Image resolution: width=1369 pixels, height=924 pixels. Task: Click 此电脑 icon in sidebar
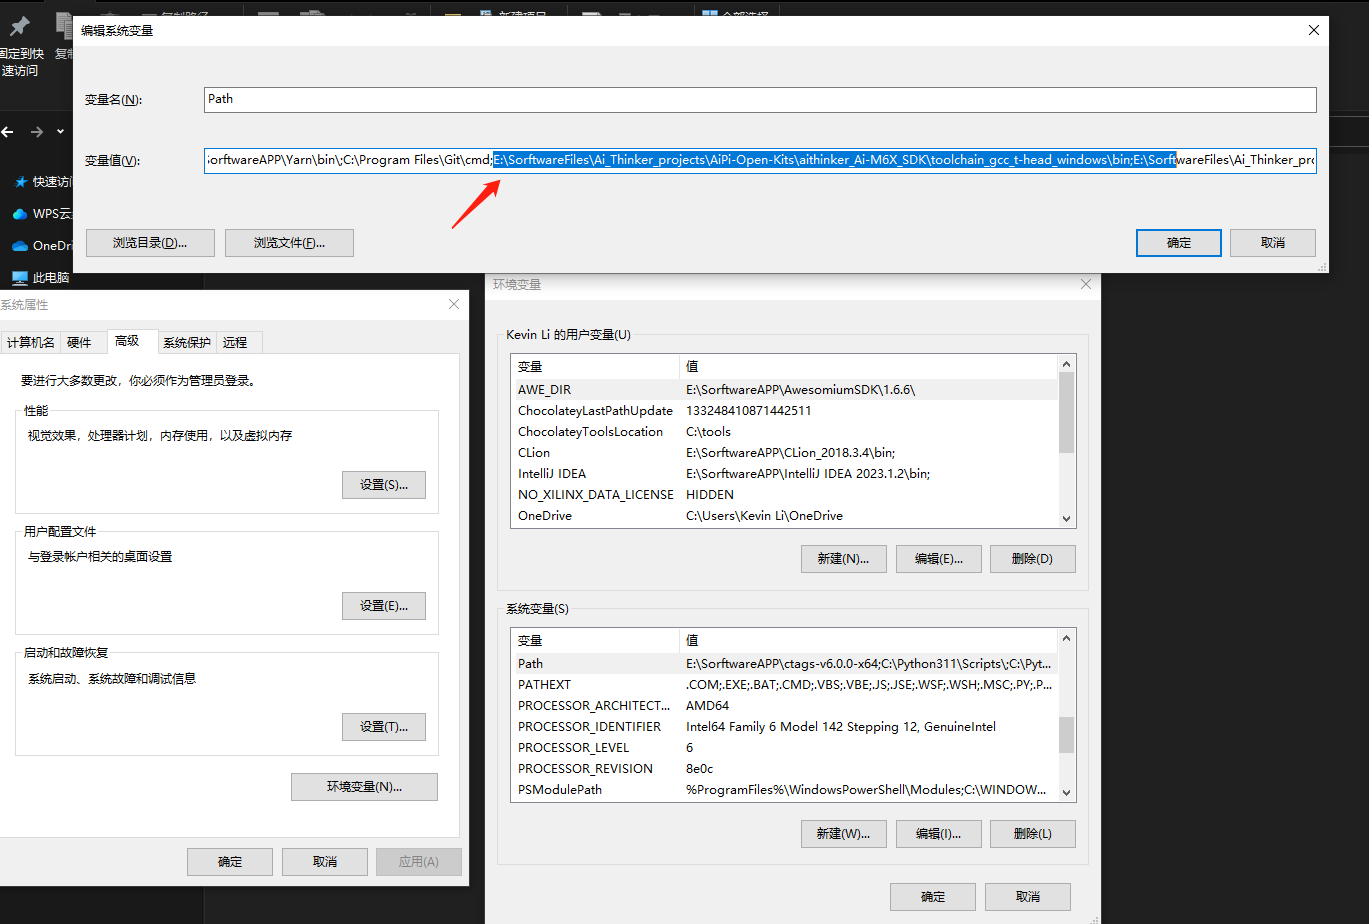20,278
